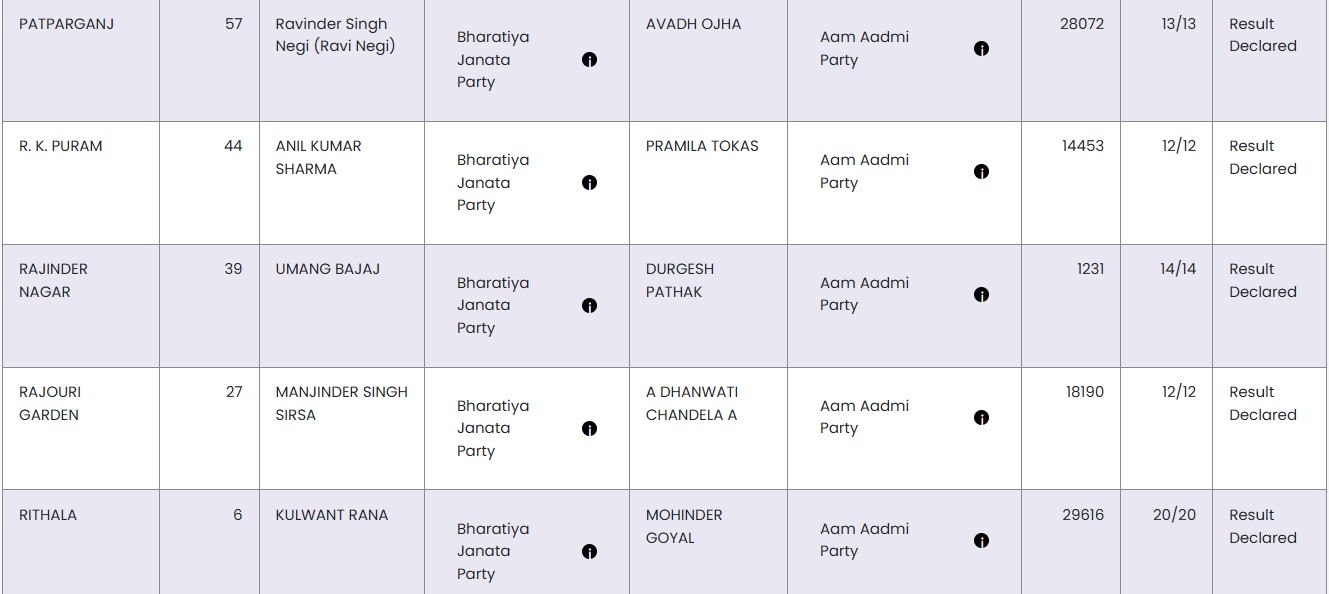Click info icon for Dhanwati Chandela's party
The width and height of the screenshot is (1329, 594).
[982, 418]
